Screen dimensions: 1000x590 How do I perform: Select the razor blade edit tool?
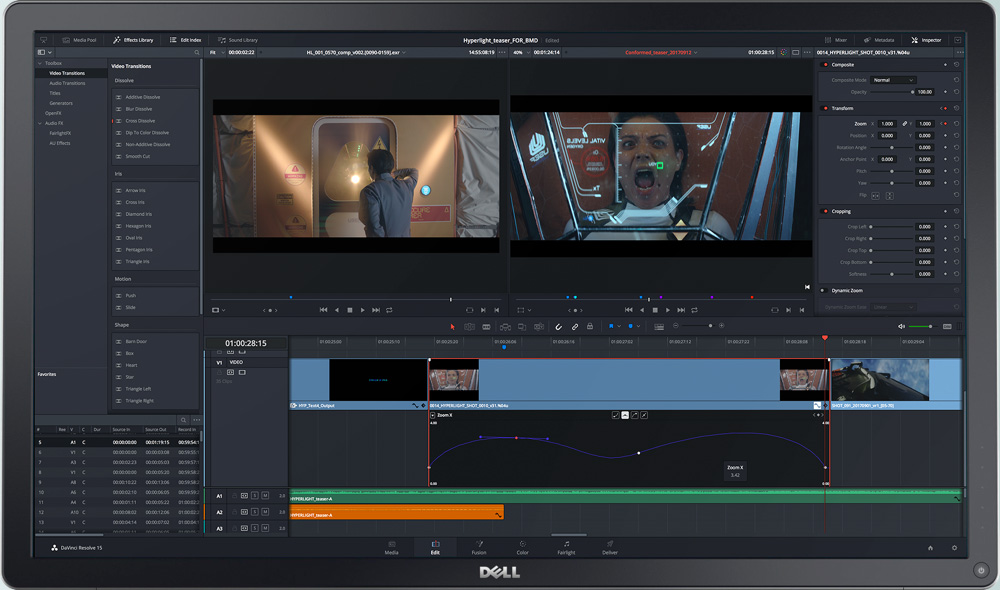[486, 326]
